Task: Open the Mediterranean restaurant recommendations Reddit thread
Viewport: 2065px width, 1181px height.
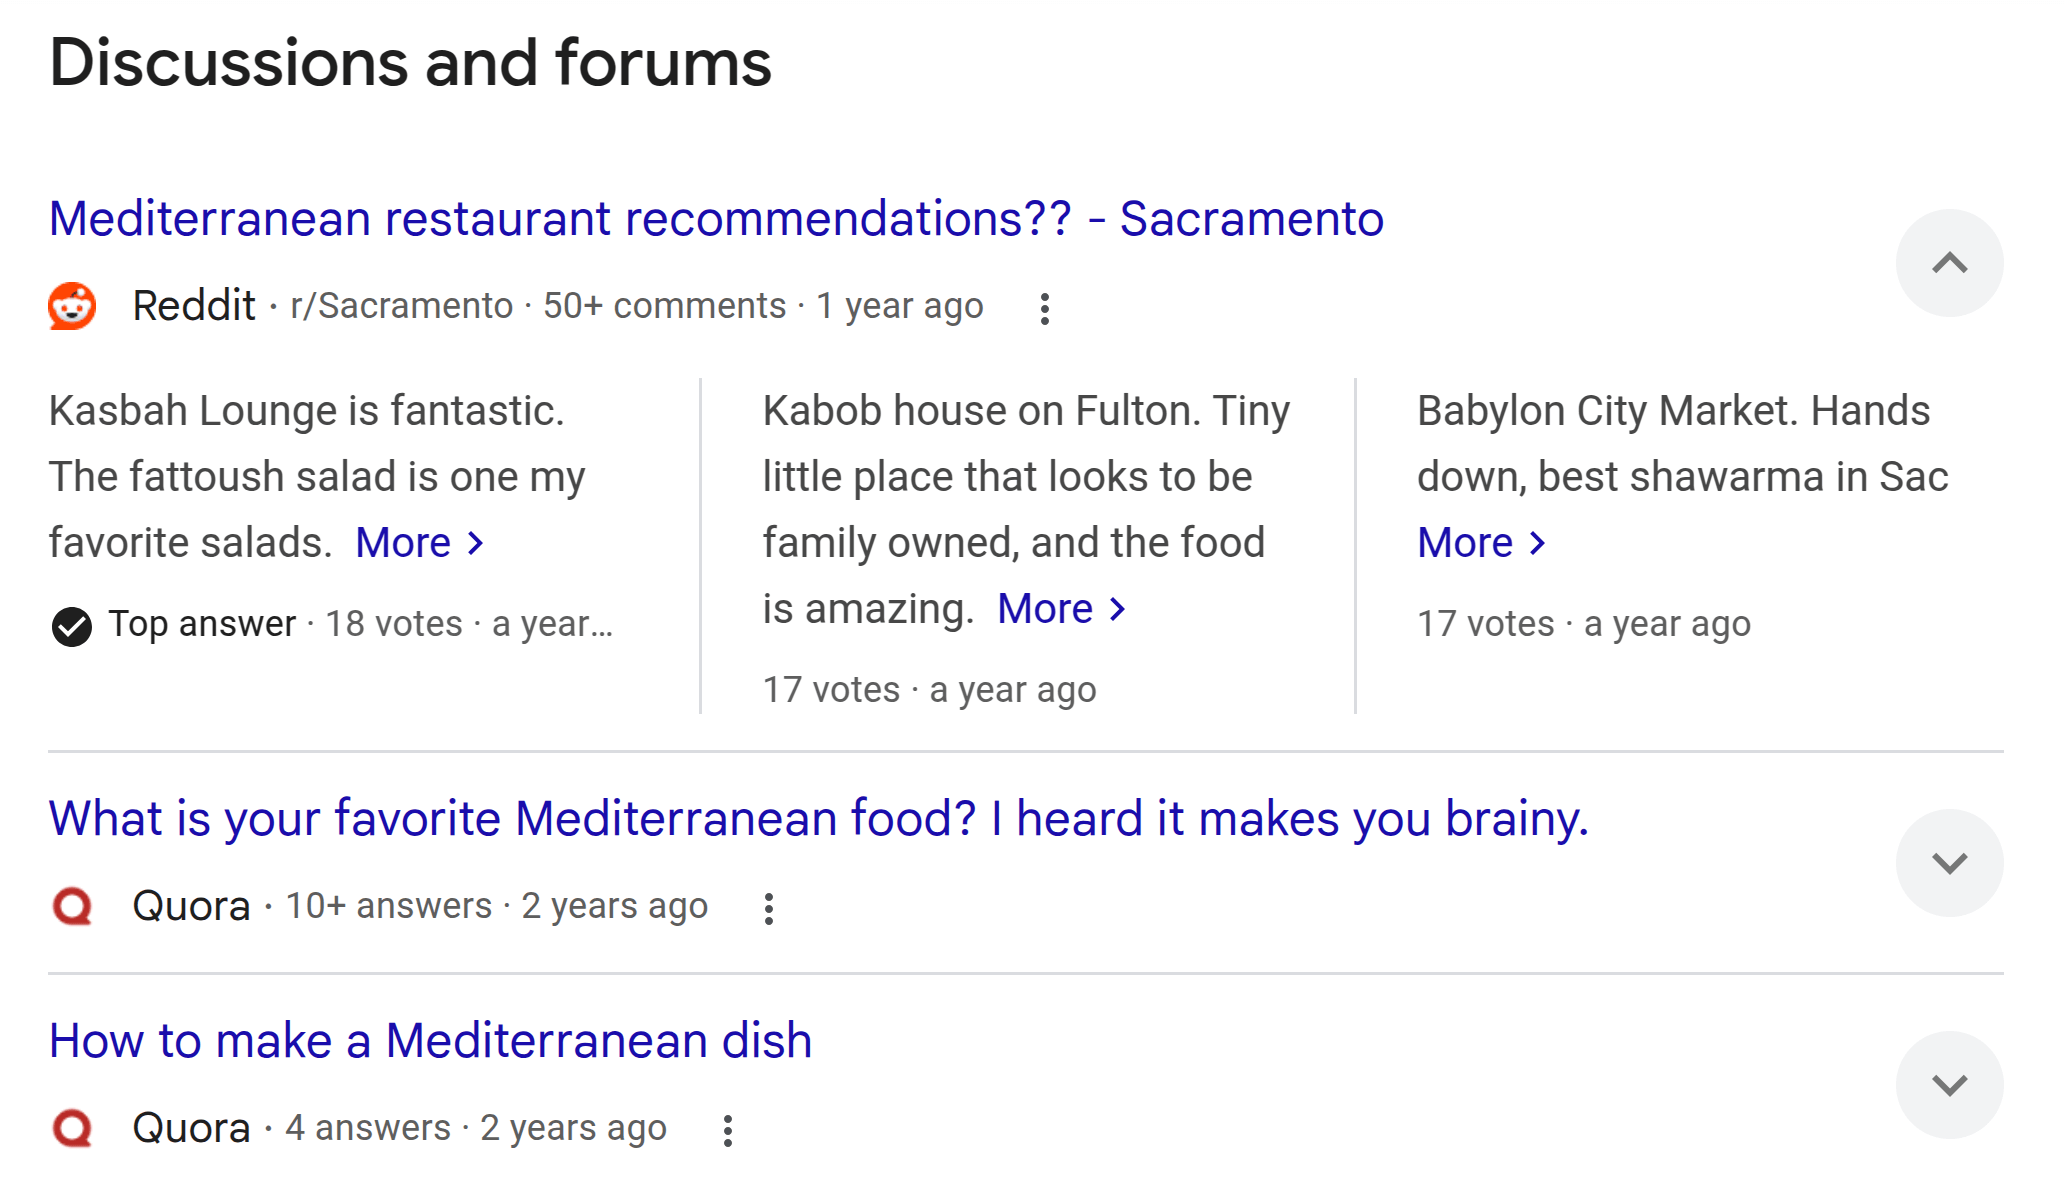Action: click(716, 218)
